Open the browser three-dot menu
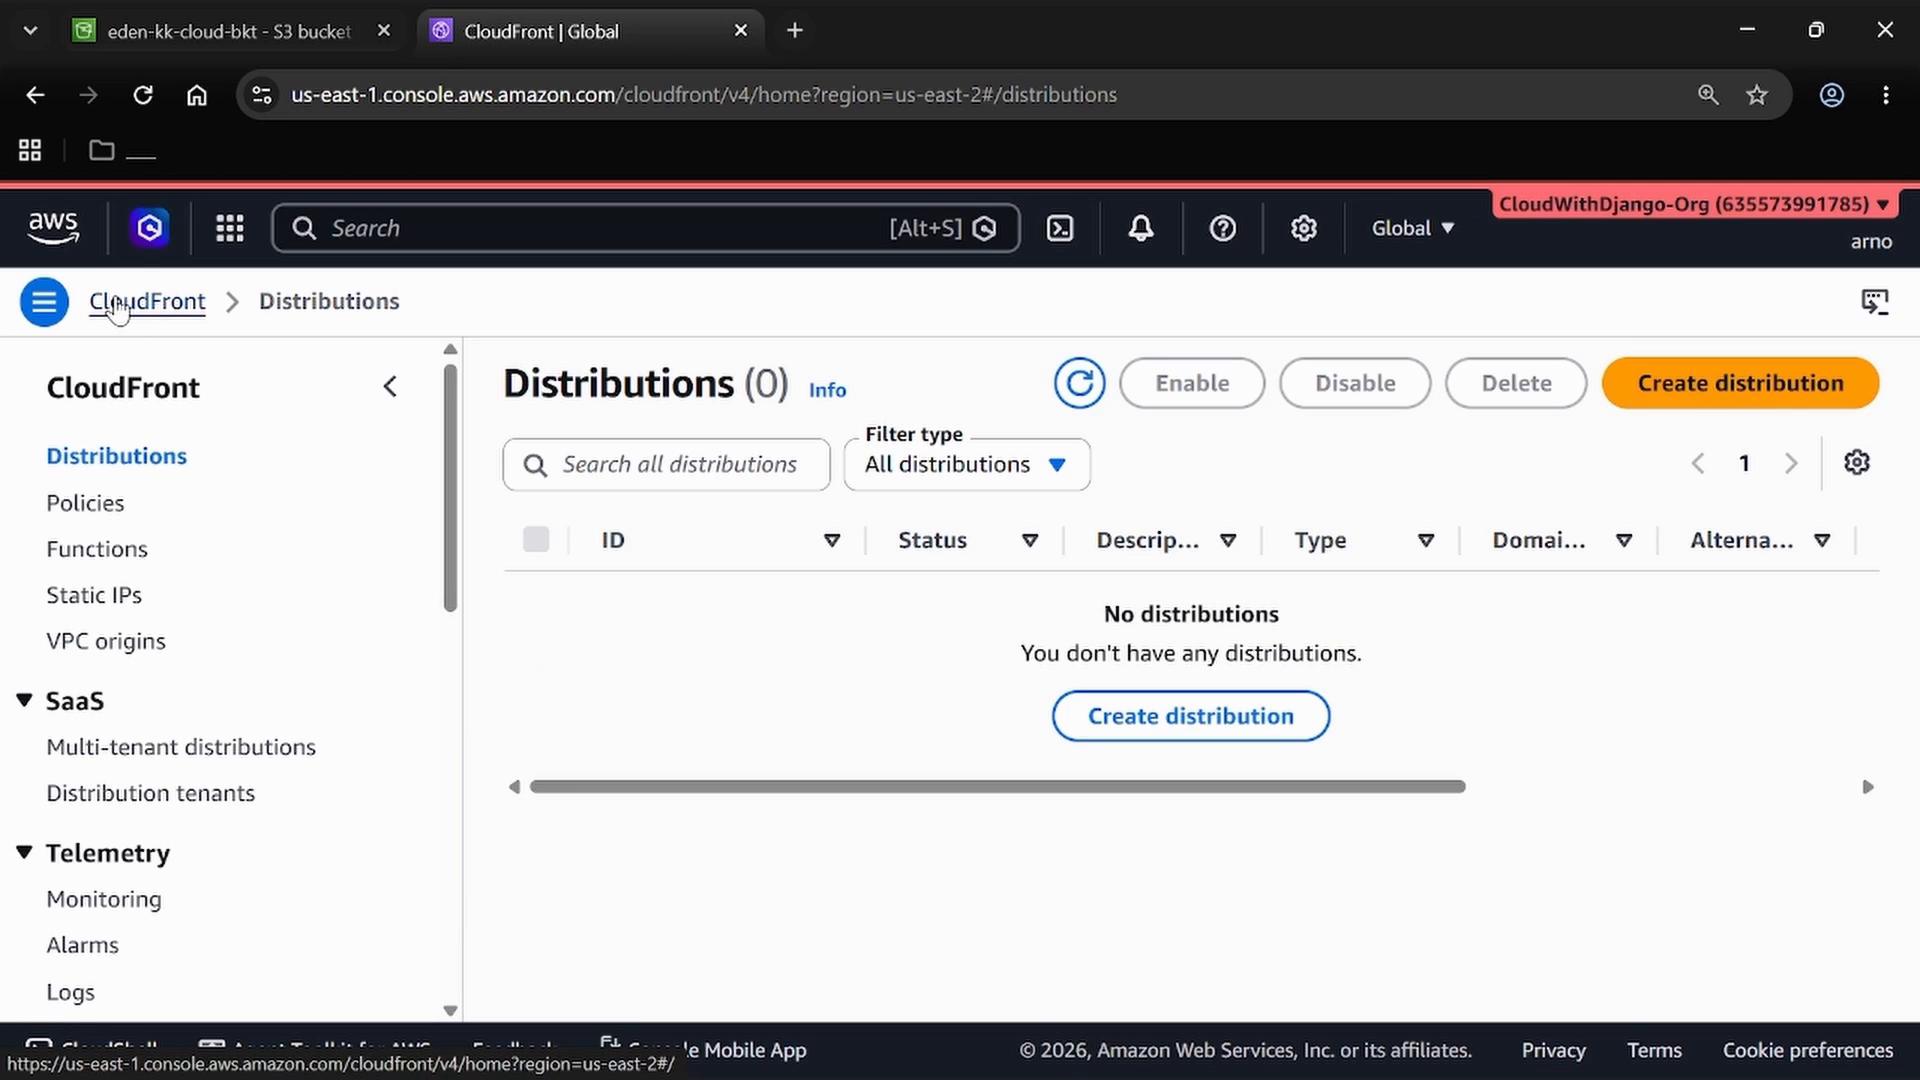This screenshot has height=1080, width=1920. [x=1886, y=95]
